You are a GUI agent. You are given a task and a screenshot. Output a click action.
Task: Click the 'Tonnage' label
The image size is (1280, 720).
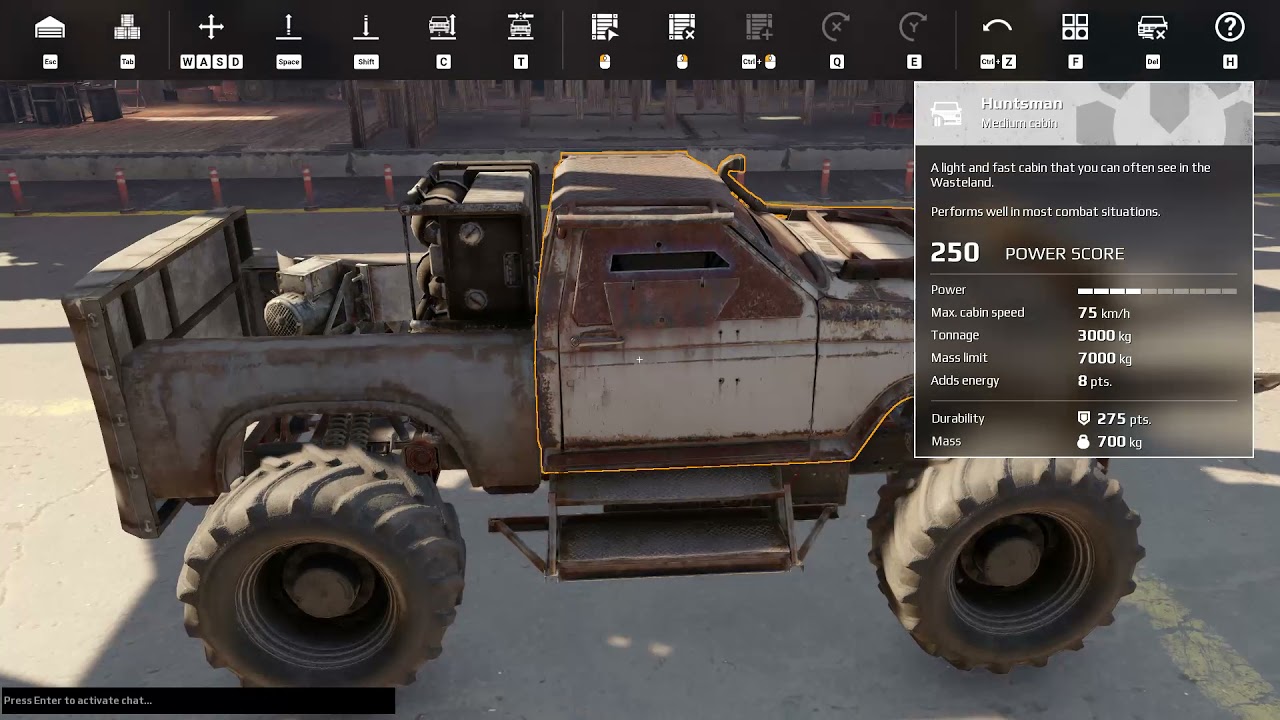tap(954, 335)
